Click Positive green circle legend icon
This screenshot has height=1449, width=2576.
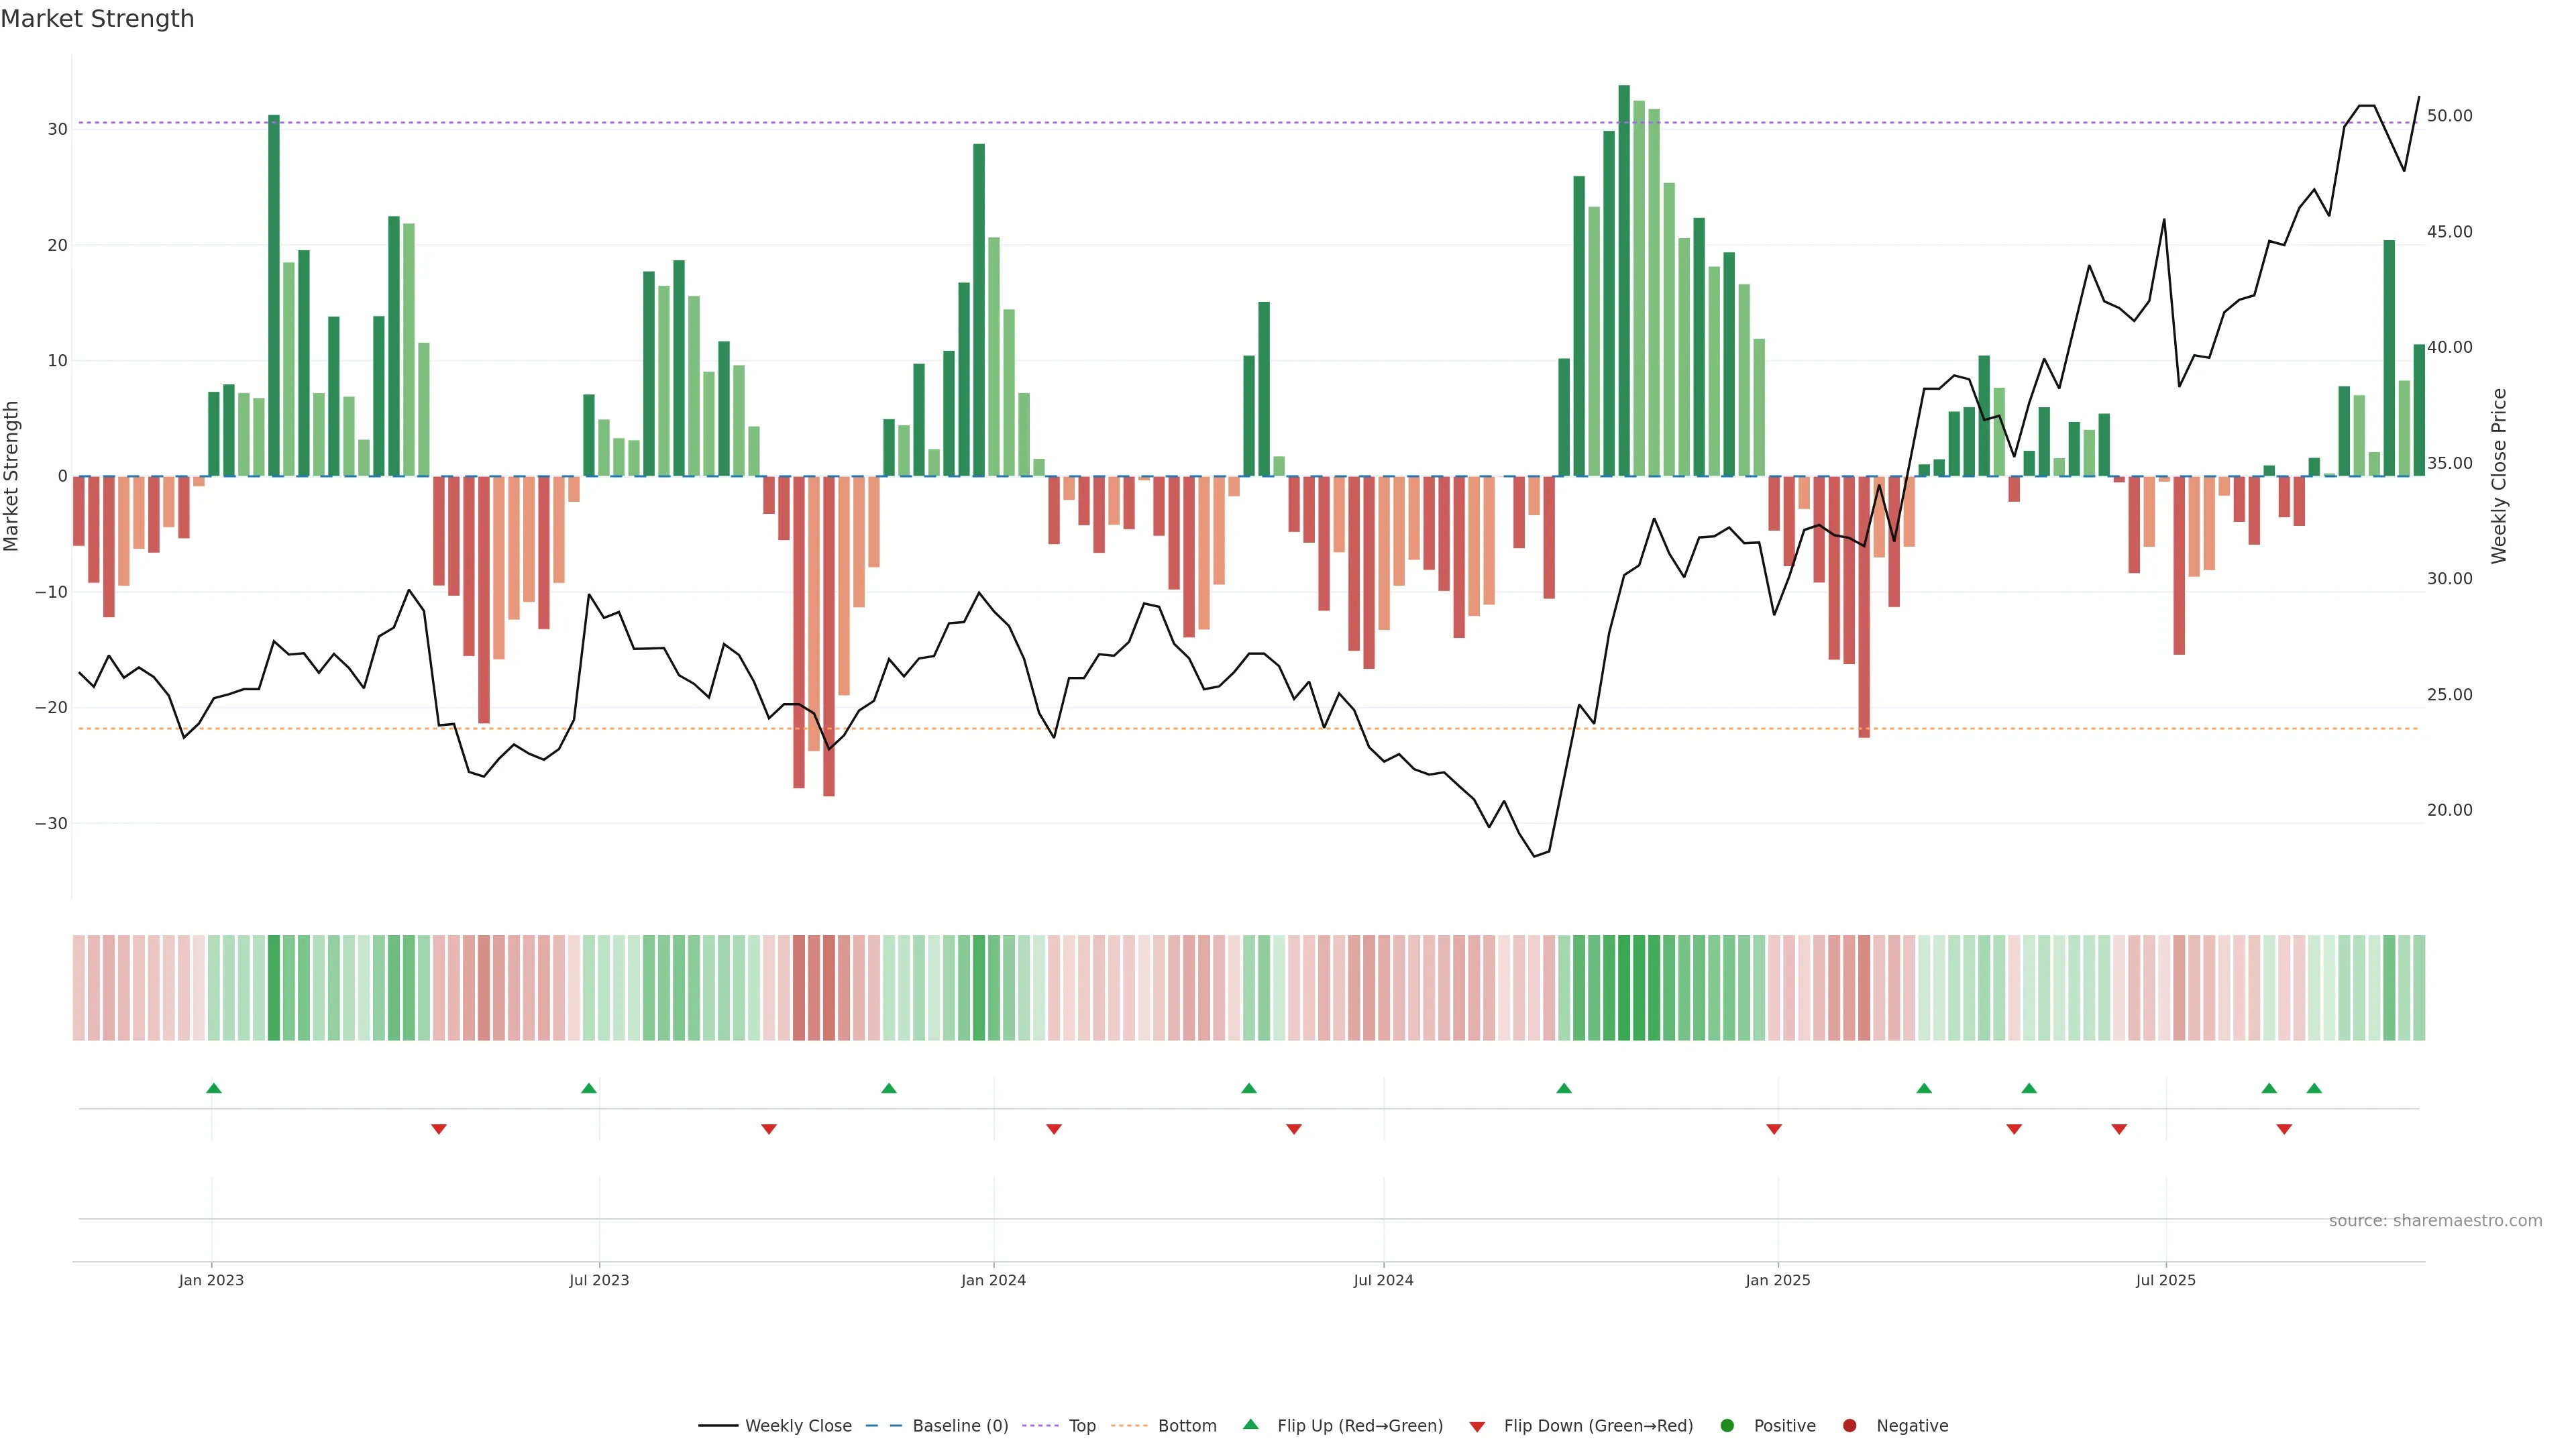point(1727,1426)
